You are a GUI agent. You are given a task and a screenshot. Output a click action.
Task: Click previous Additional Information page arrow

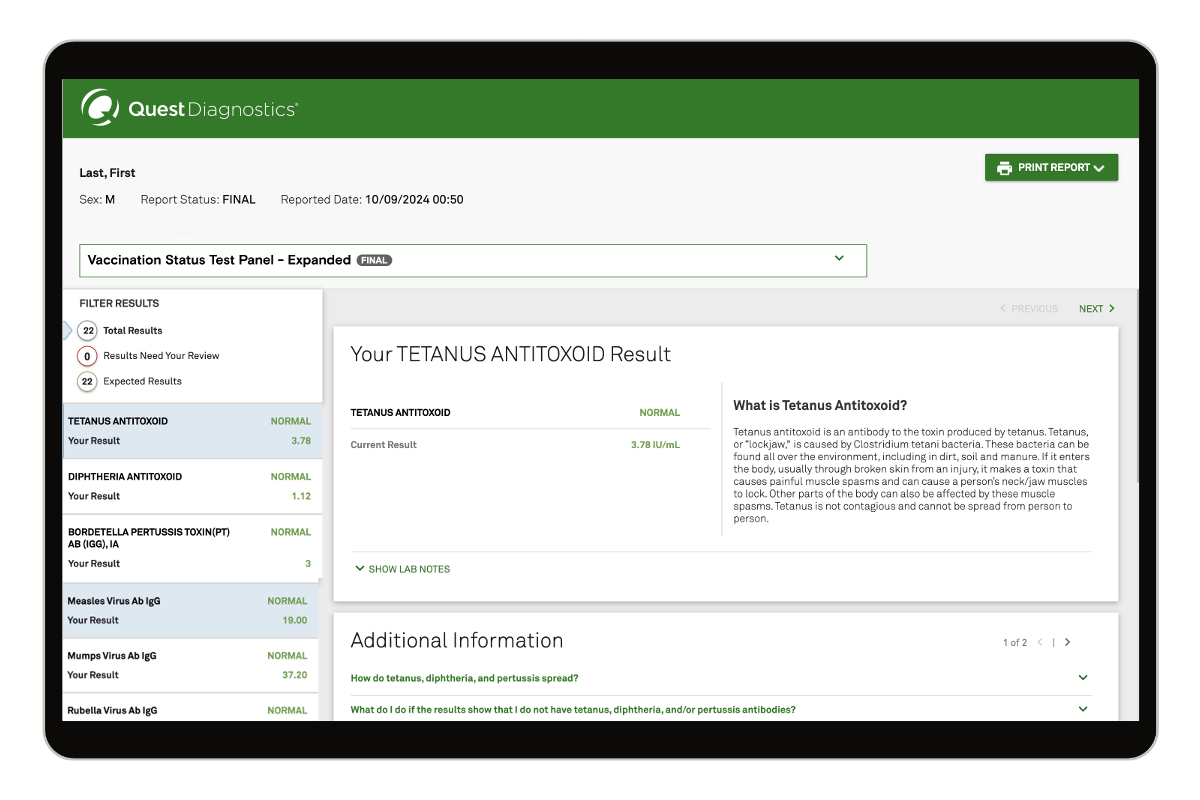(1040, 642)
